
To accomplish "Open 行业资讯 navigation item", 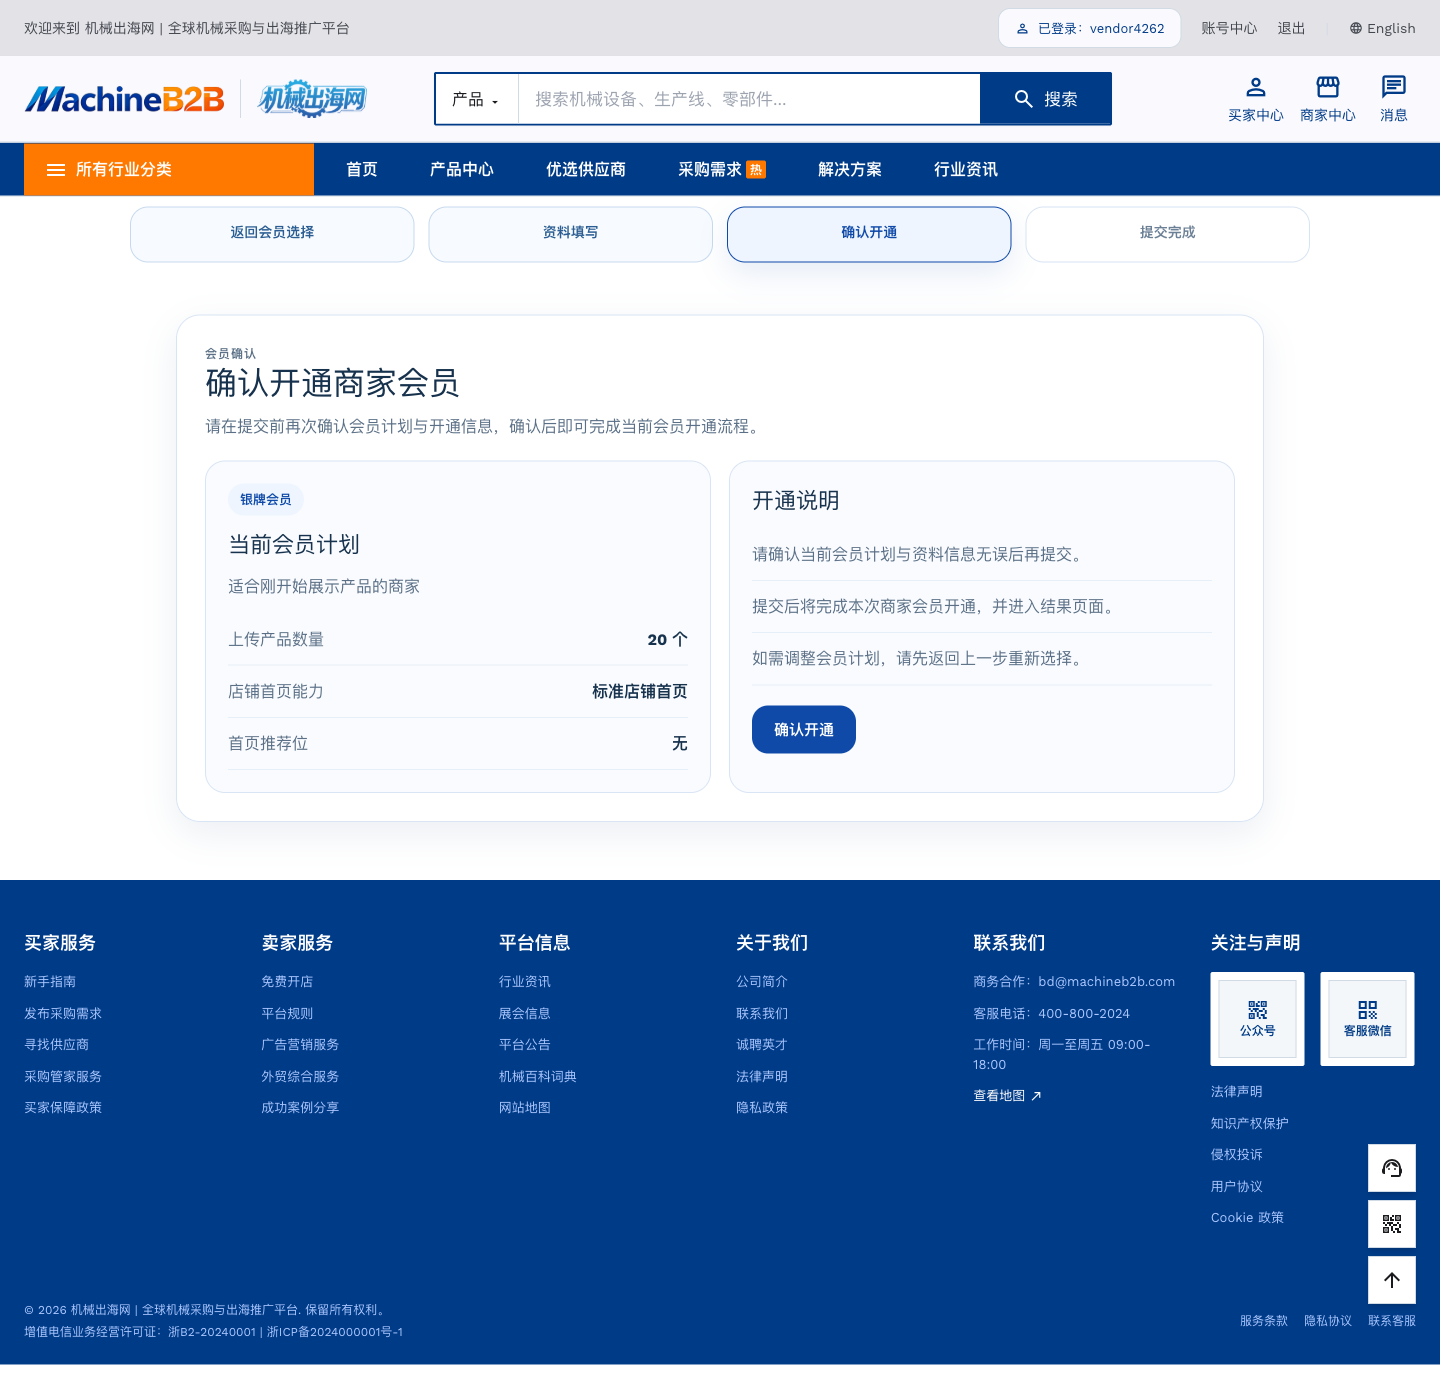I will click(x=966, y=169).
